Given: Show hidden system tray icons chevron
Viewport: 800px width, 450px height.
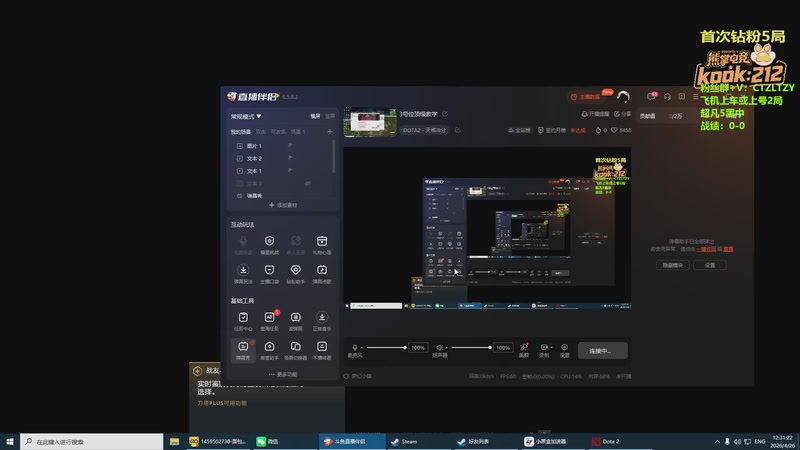Looking at the screenshot, I should (x=717, y=441).
